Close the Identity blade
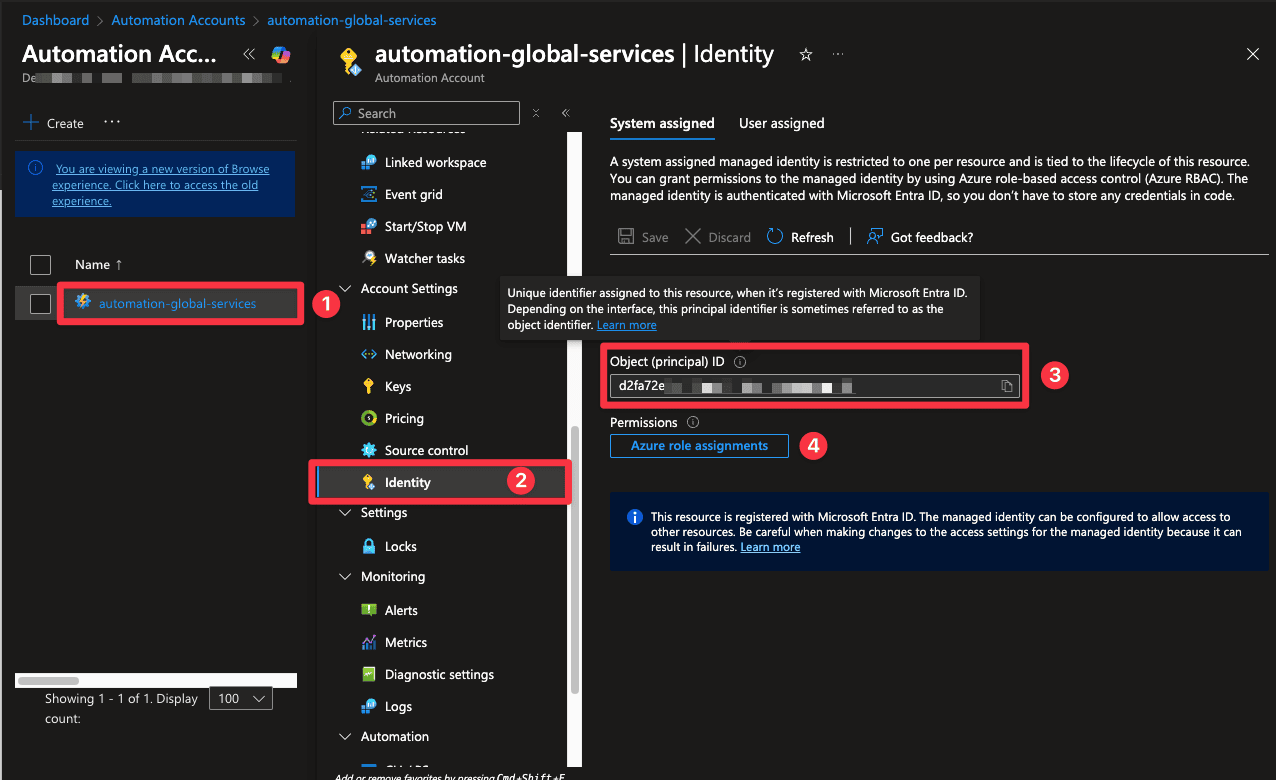The image size is (1276, 780). (1253, 54)
